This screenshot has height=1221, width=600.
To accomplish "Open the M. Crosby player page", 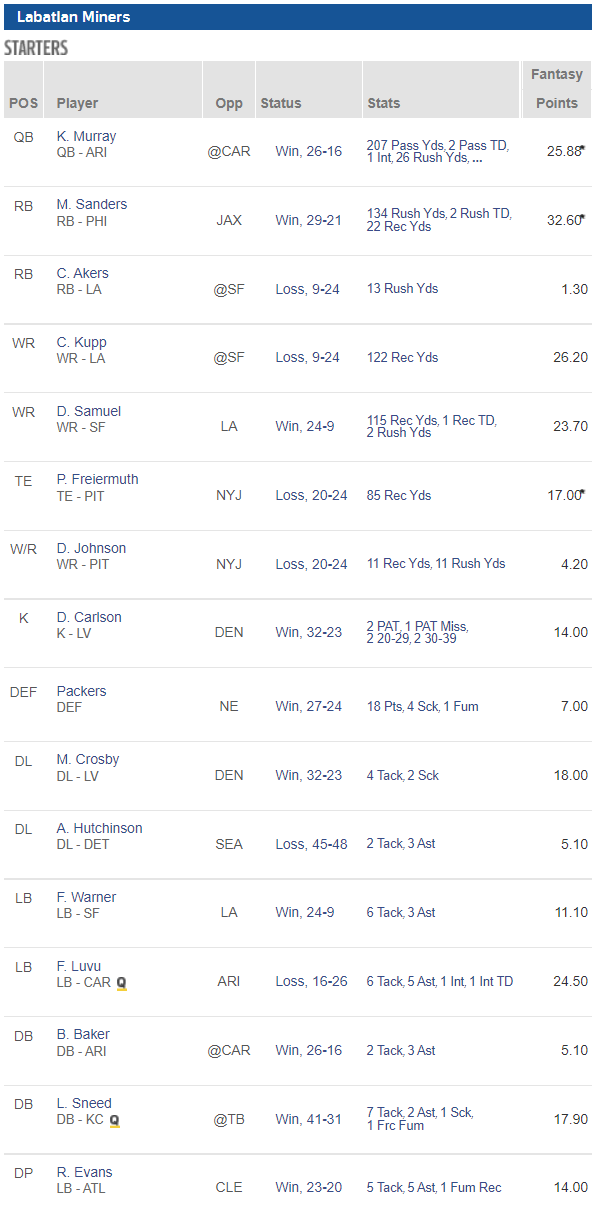I will click(x=87, y=759).
